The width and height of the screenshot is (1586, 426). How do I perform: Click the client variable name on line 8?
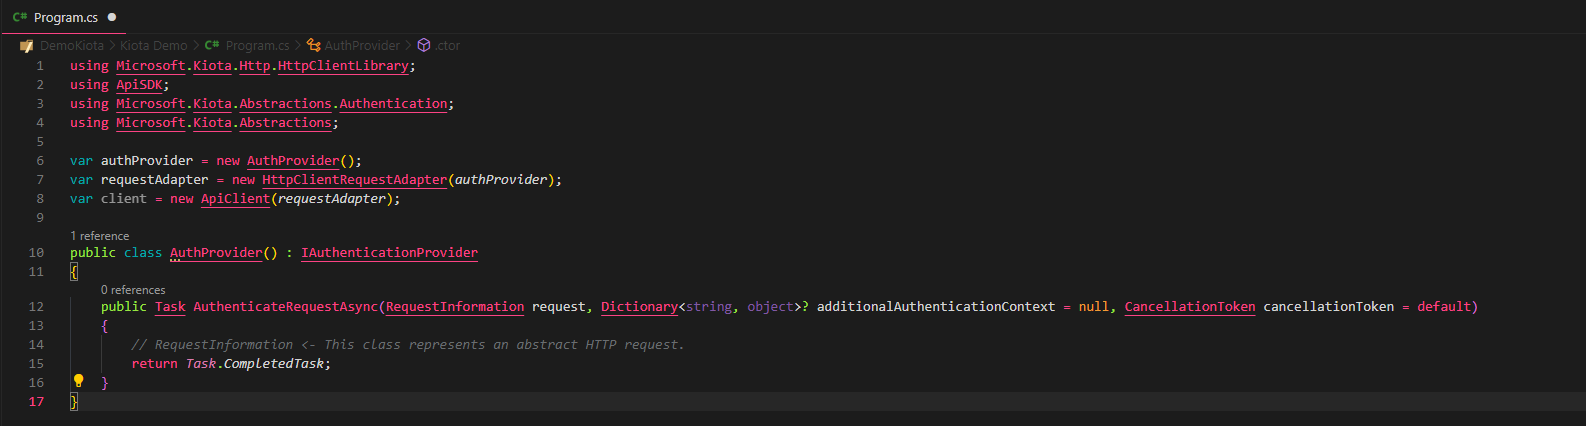(124, 198)
